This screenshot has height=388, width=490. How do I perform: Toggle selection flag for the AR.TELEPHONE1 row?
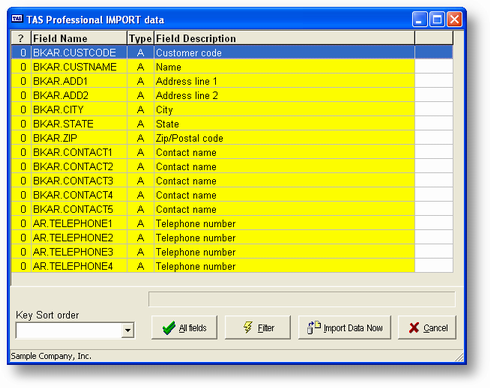[x=23, y=223]
